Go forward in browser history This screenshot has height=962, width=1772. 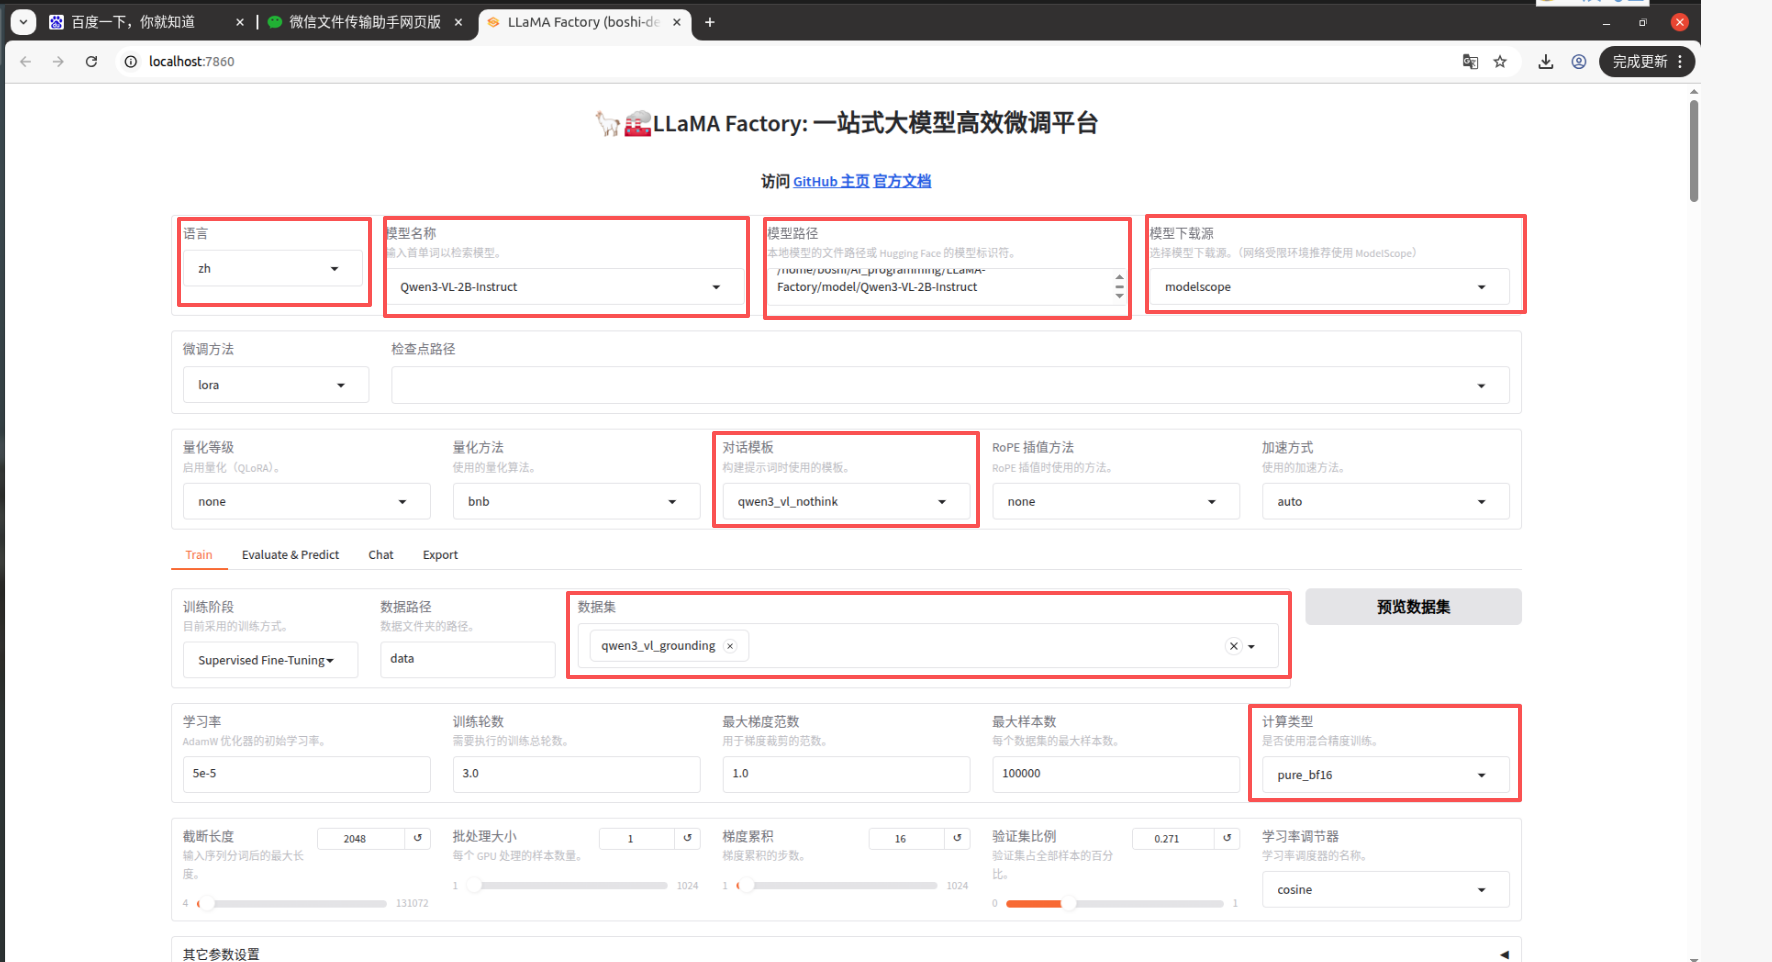point(58,62)
